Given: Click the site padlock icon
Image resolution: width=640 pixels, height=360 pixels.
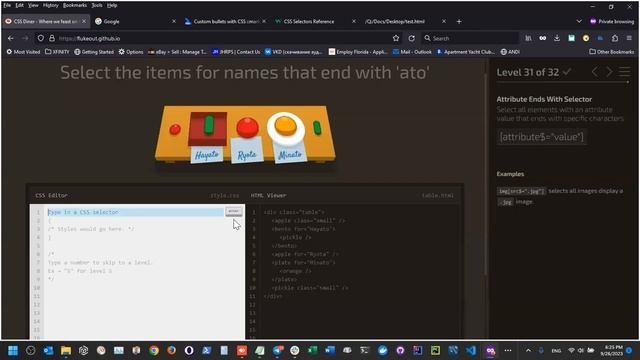Looking at the screenshot, I should tap(52, 38).
